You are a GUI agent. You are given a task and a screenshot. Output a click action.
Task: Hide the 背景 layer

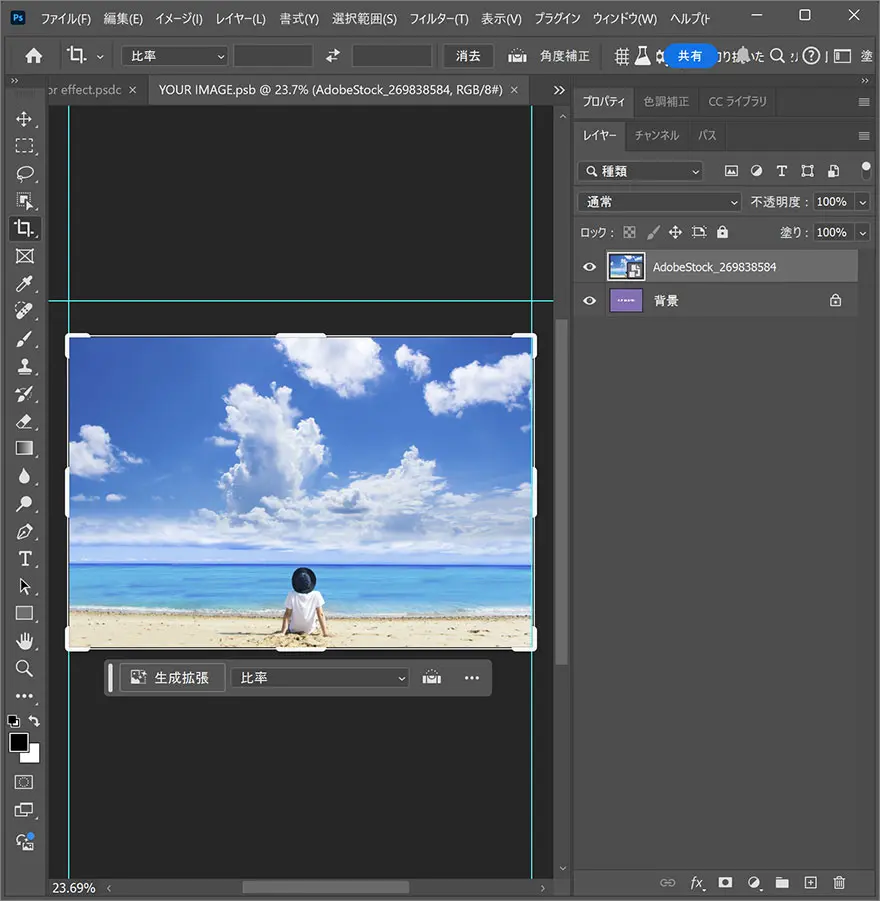pyautogui.click(x=589, y=301)
